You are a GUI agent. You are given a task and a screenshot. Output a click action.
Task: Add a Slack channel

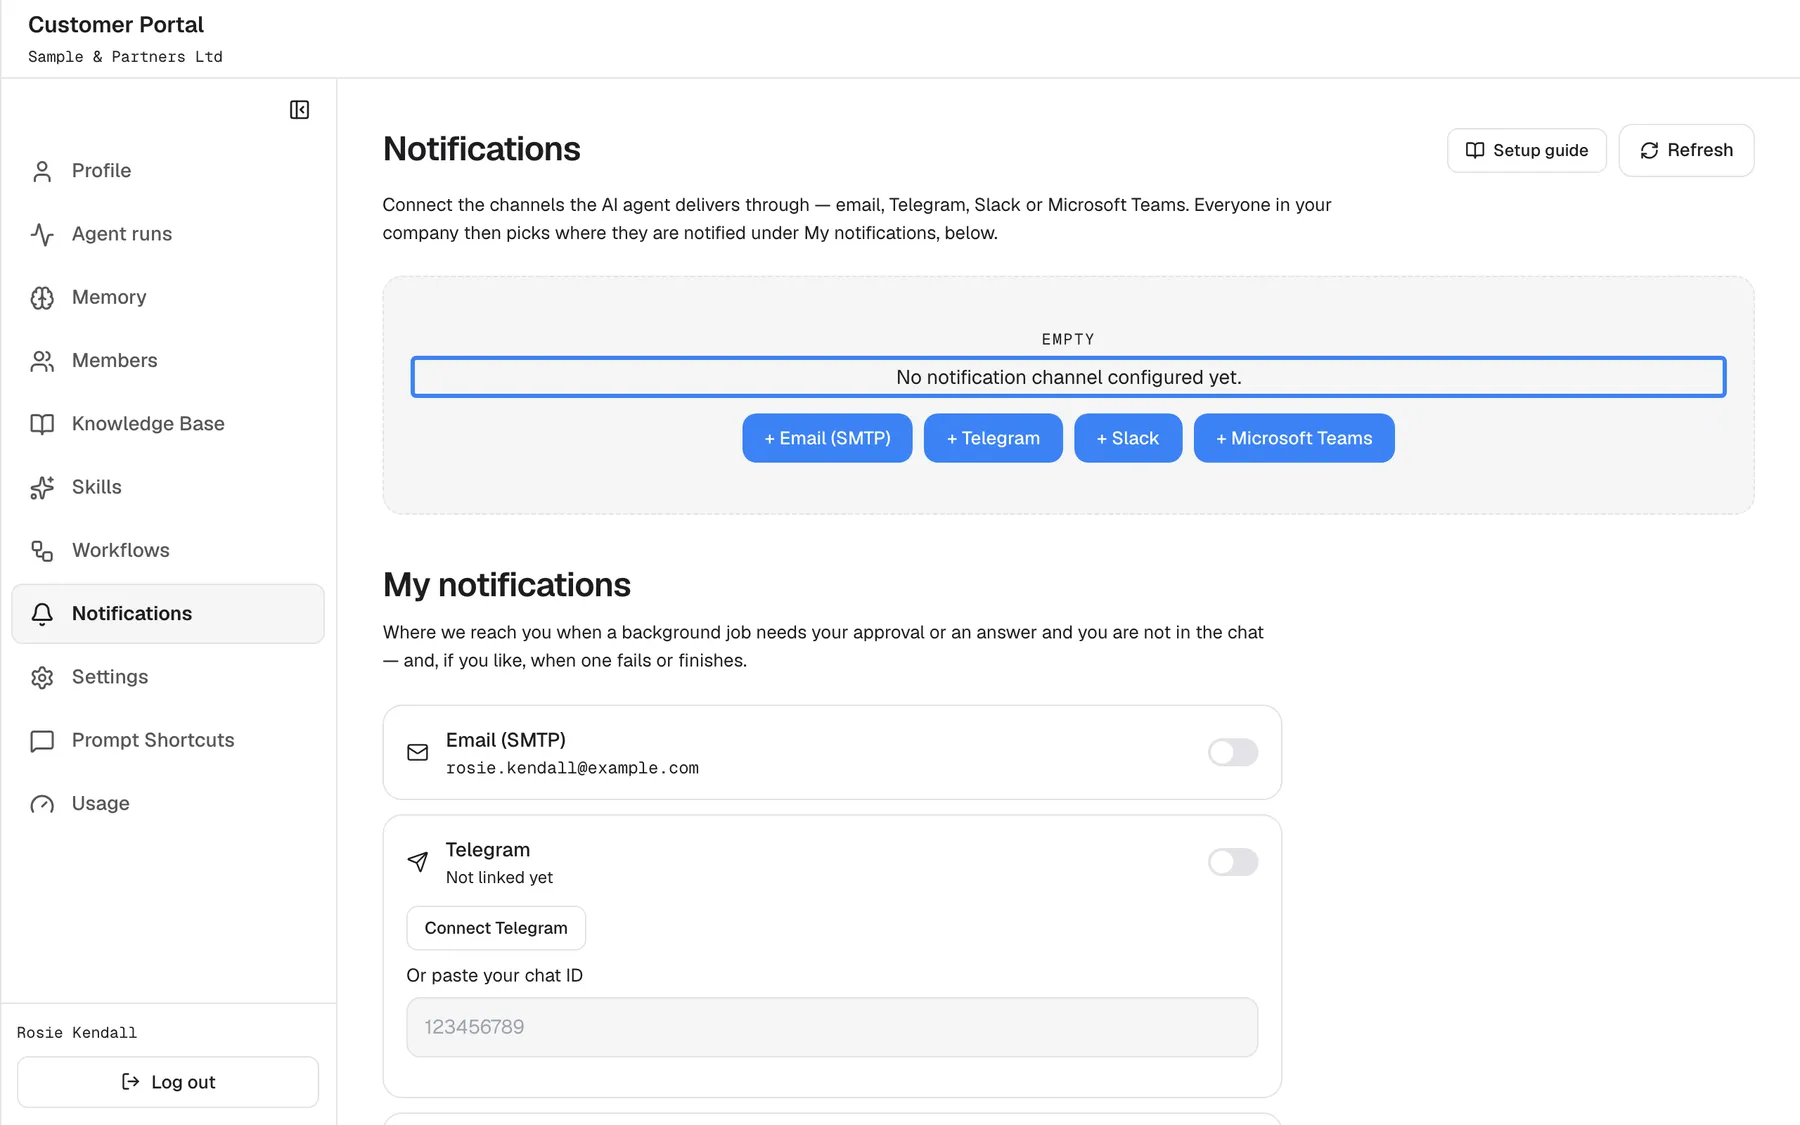tap(1128, 438)
